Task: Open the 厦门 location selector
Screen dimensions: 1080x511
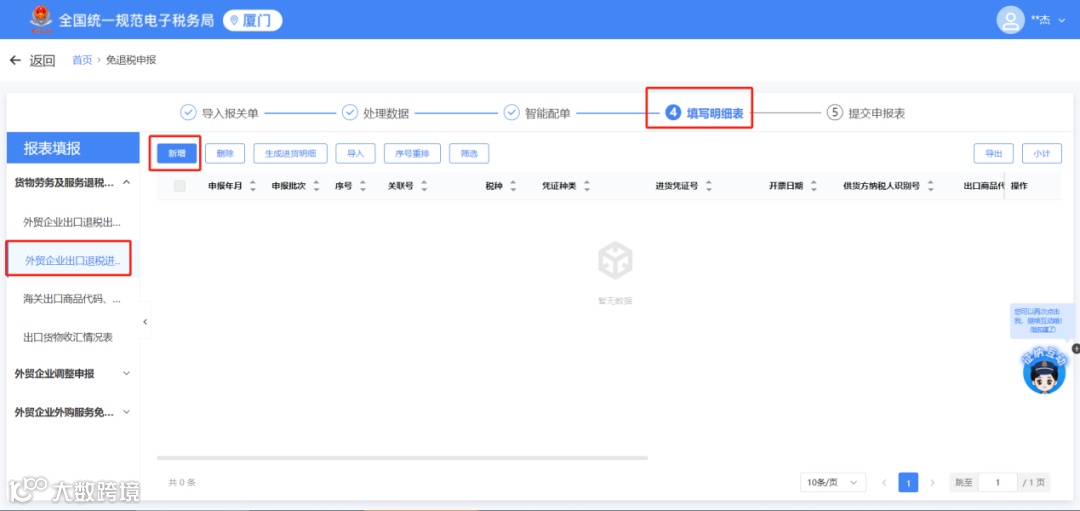Action: click(x=253, y=21)
